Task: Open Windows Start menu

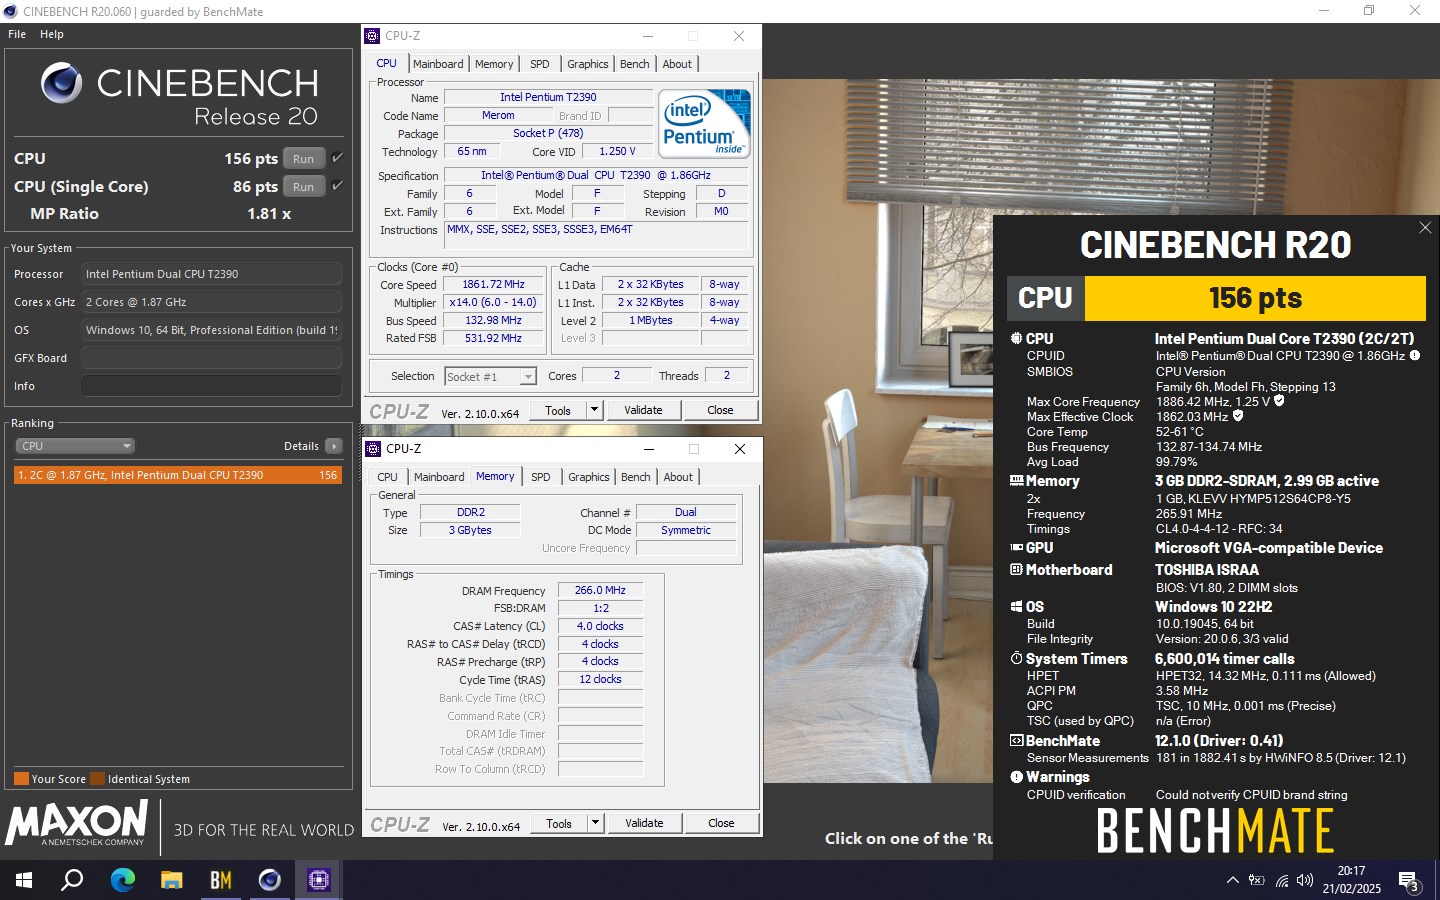Action: 23,880
